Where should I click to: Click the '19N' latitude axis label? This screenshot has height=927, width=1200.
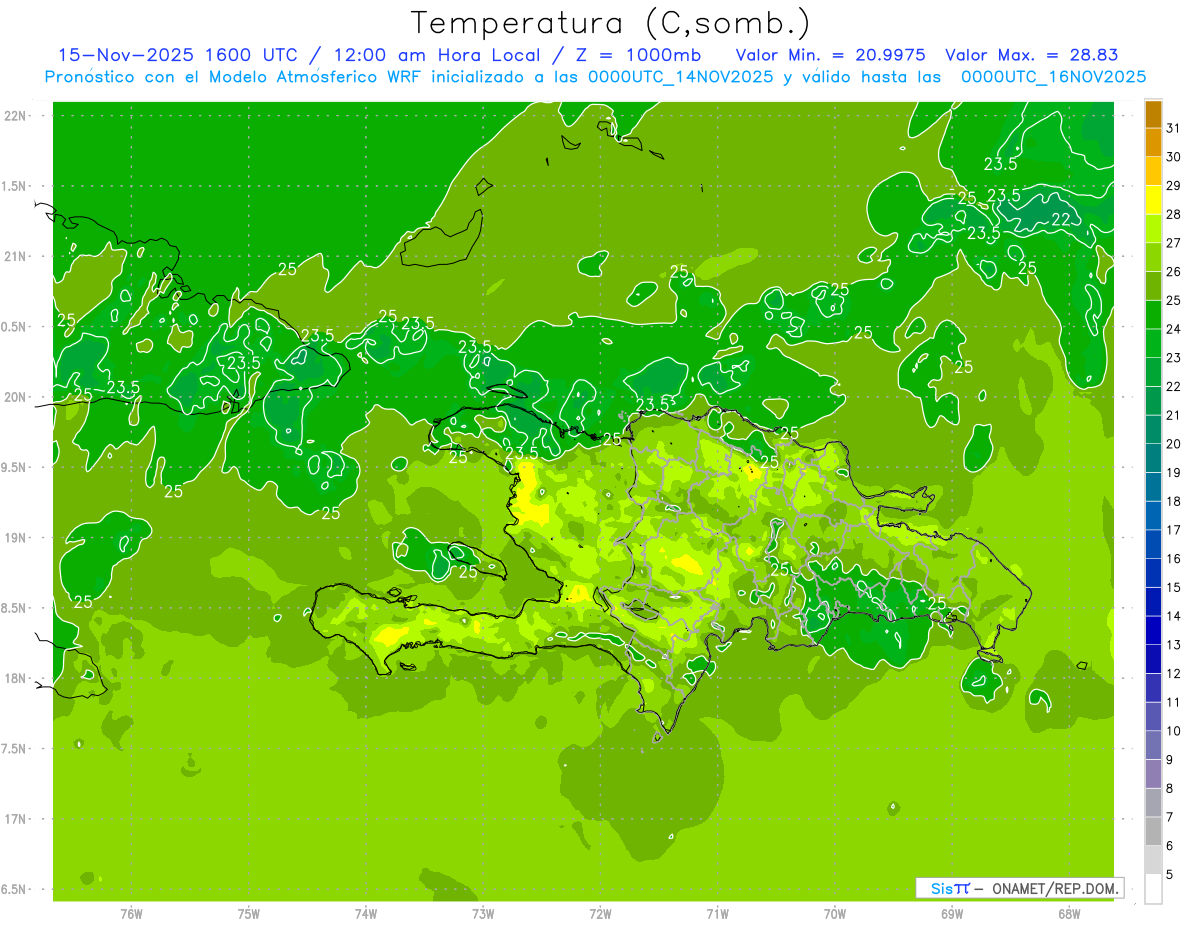[x=16, y=538]
